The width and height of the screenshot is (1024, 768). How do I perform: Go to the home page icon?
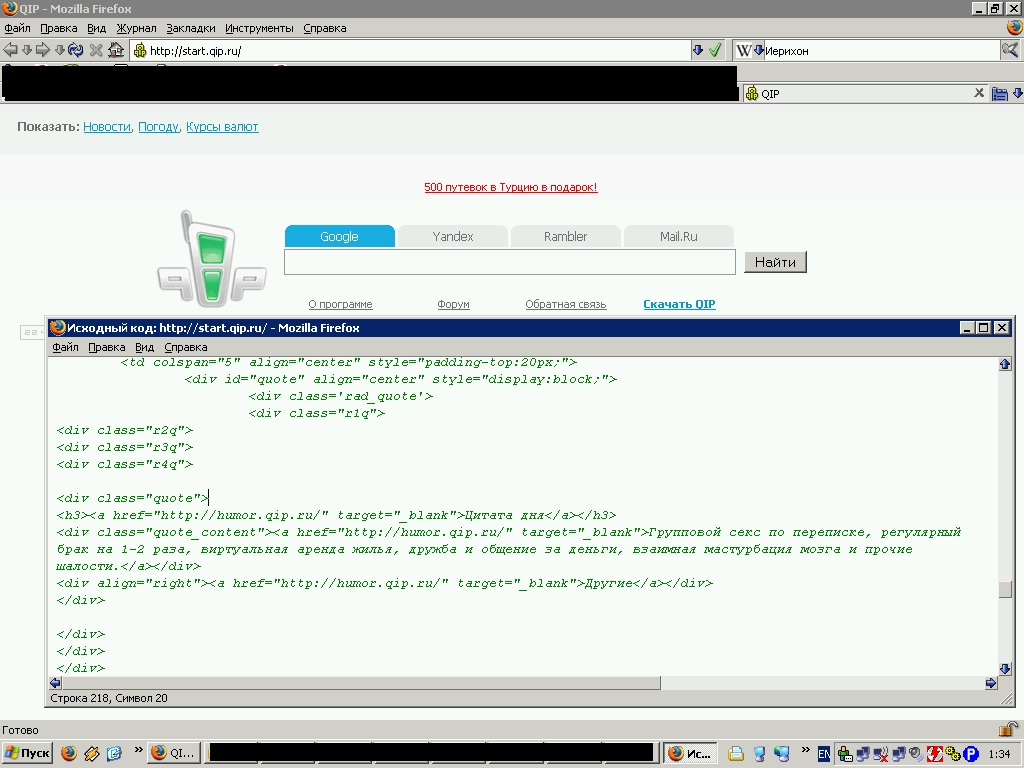coord(116,50)
